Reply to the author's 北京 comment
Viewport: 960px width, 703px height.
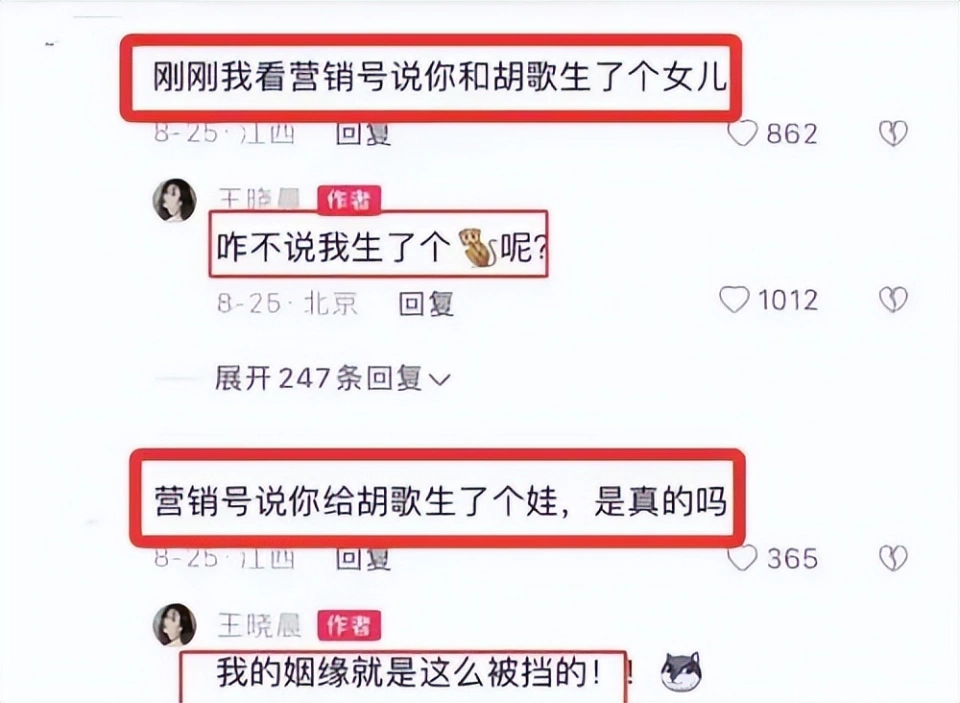426,303
